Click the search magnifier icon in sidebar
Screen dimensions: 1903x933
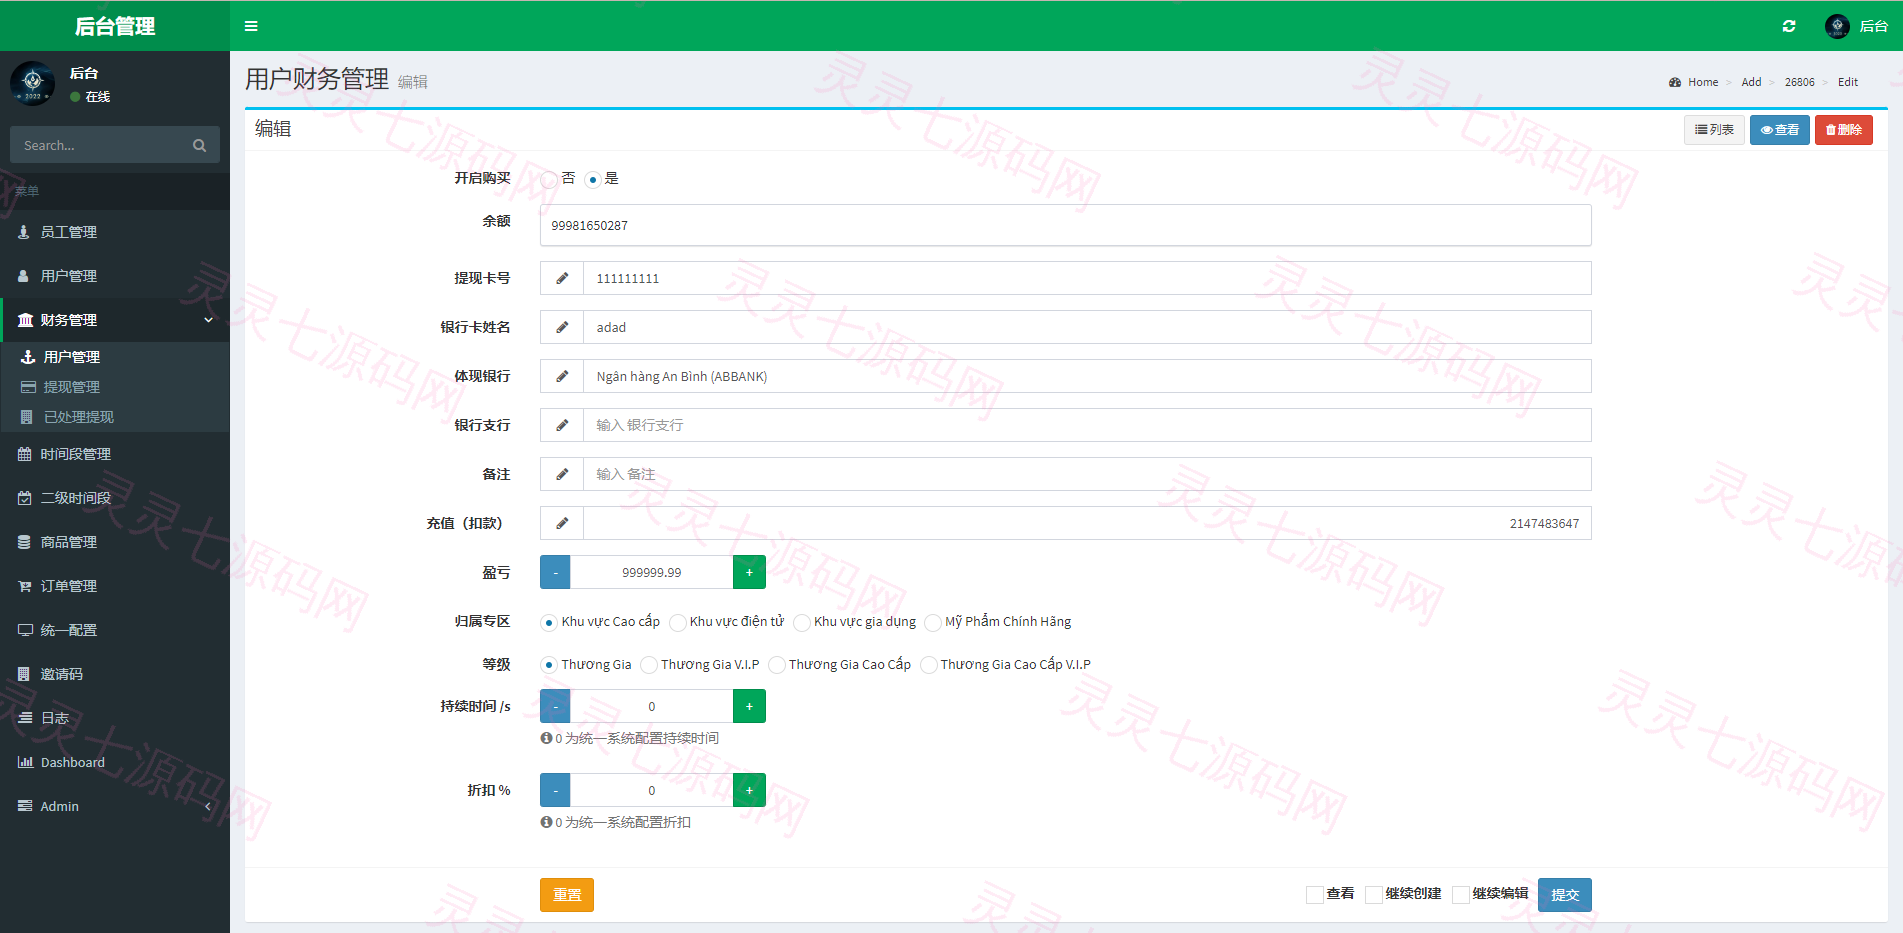pos(199,145)
